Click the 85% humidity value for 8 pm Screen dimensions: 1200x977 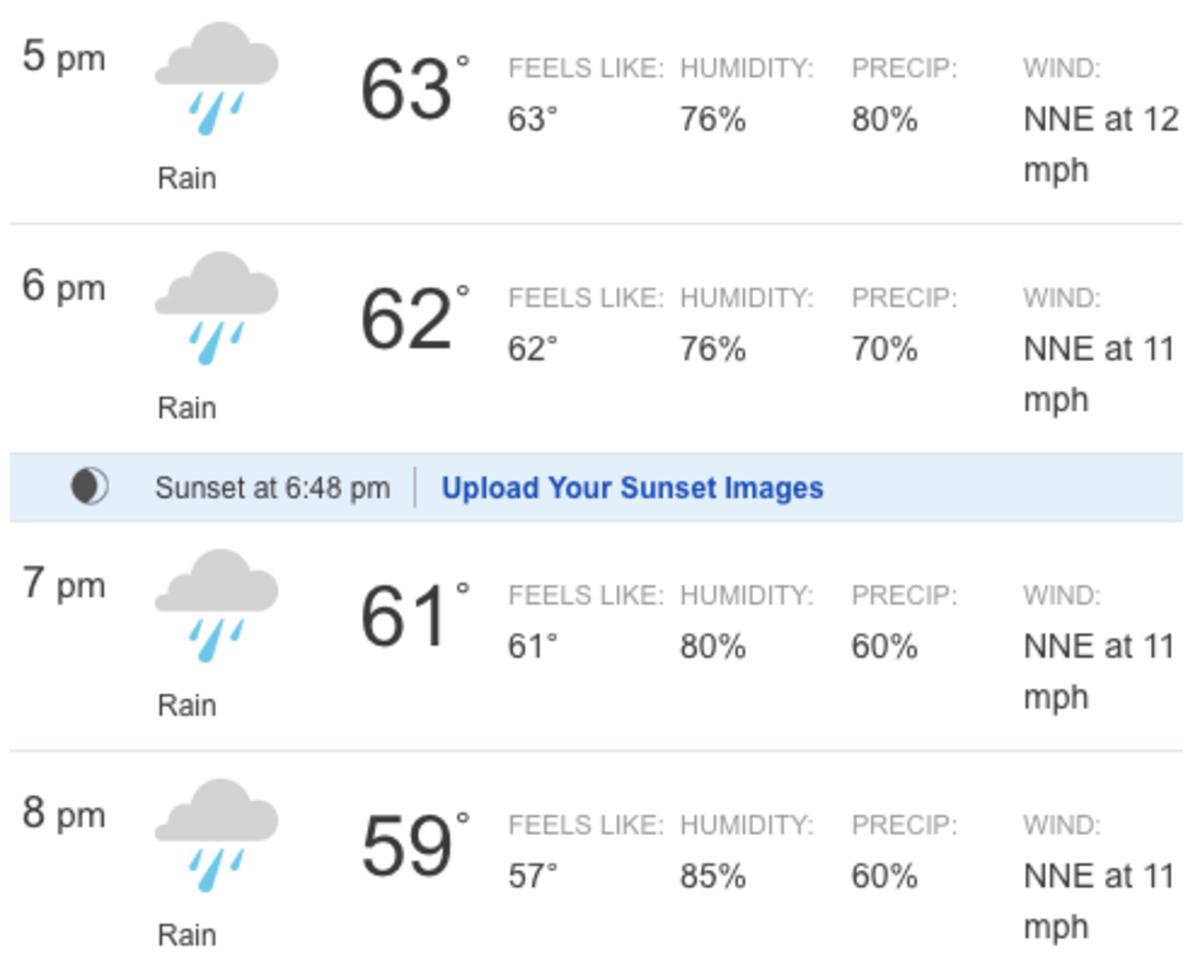click(715, 876)
